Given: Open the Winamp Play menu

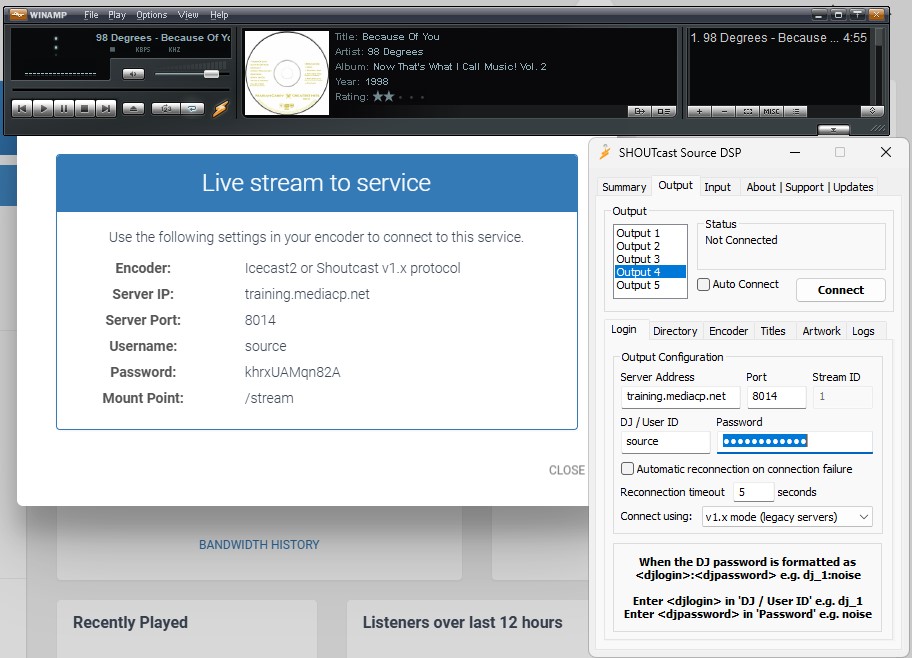Looking at the screenshot, I should [x=117, y=15].
